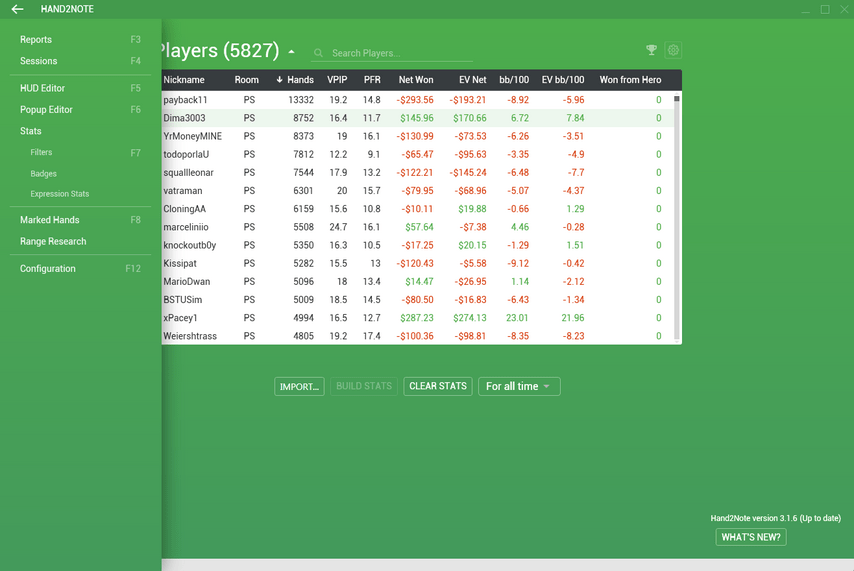Sort by the Nickname column header
The image size is (854, 571).
[184, 80]
